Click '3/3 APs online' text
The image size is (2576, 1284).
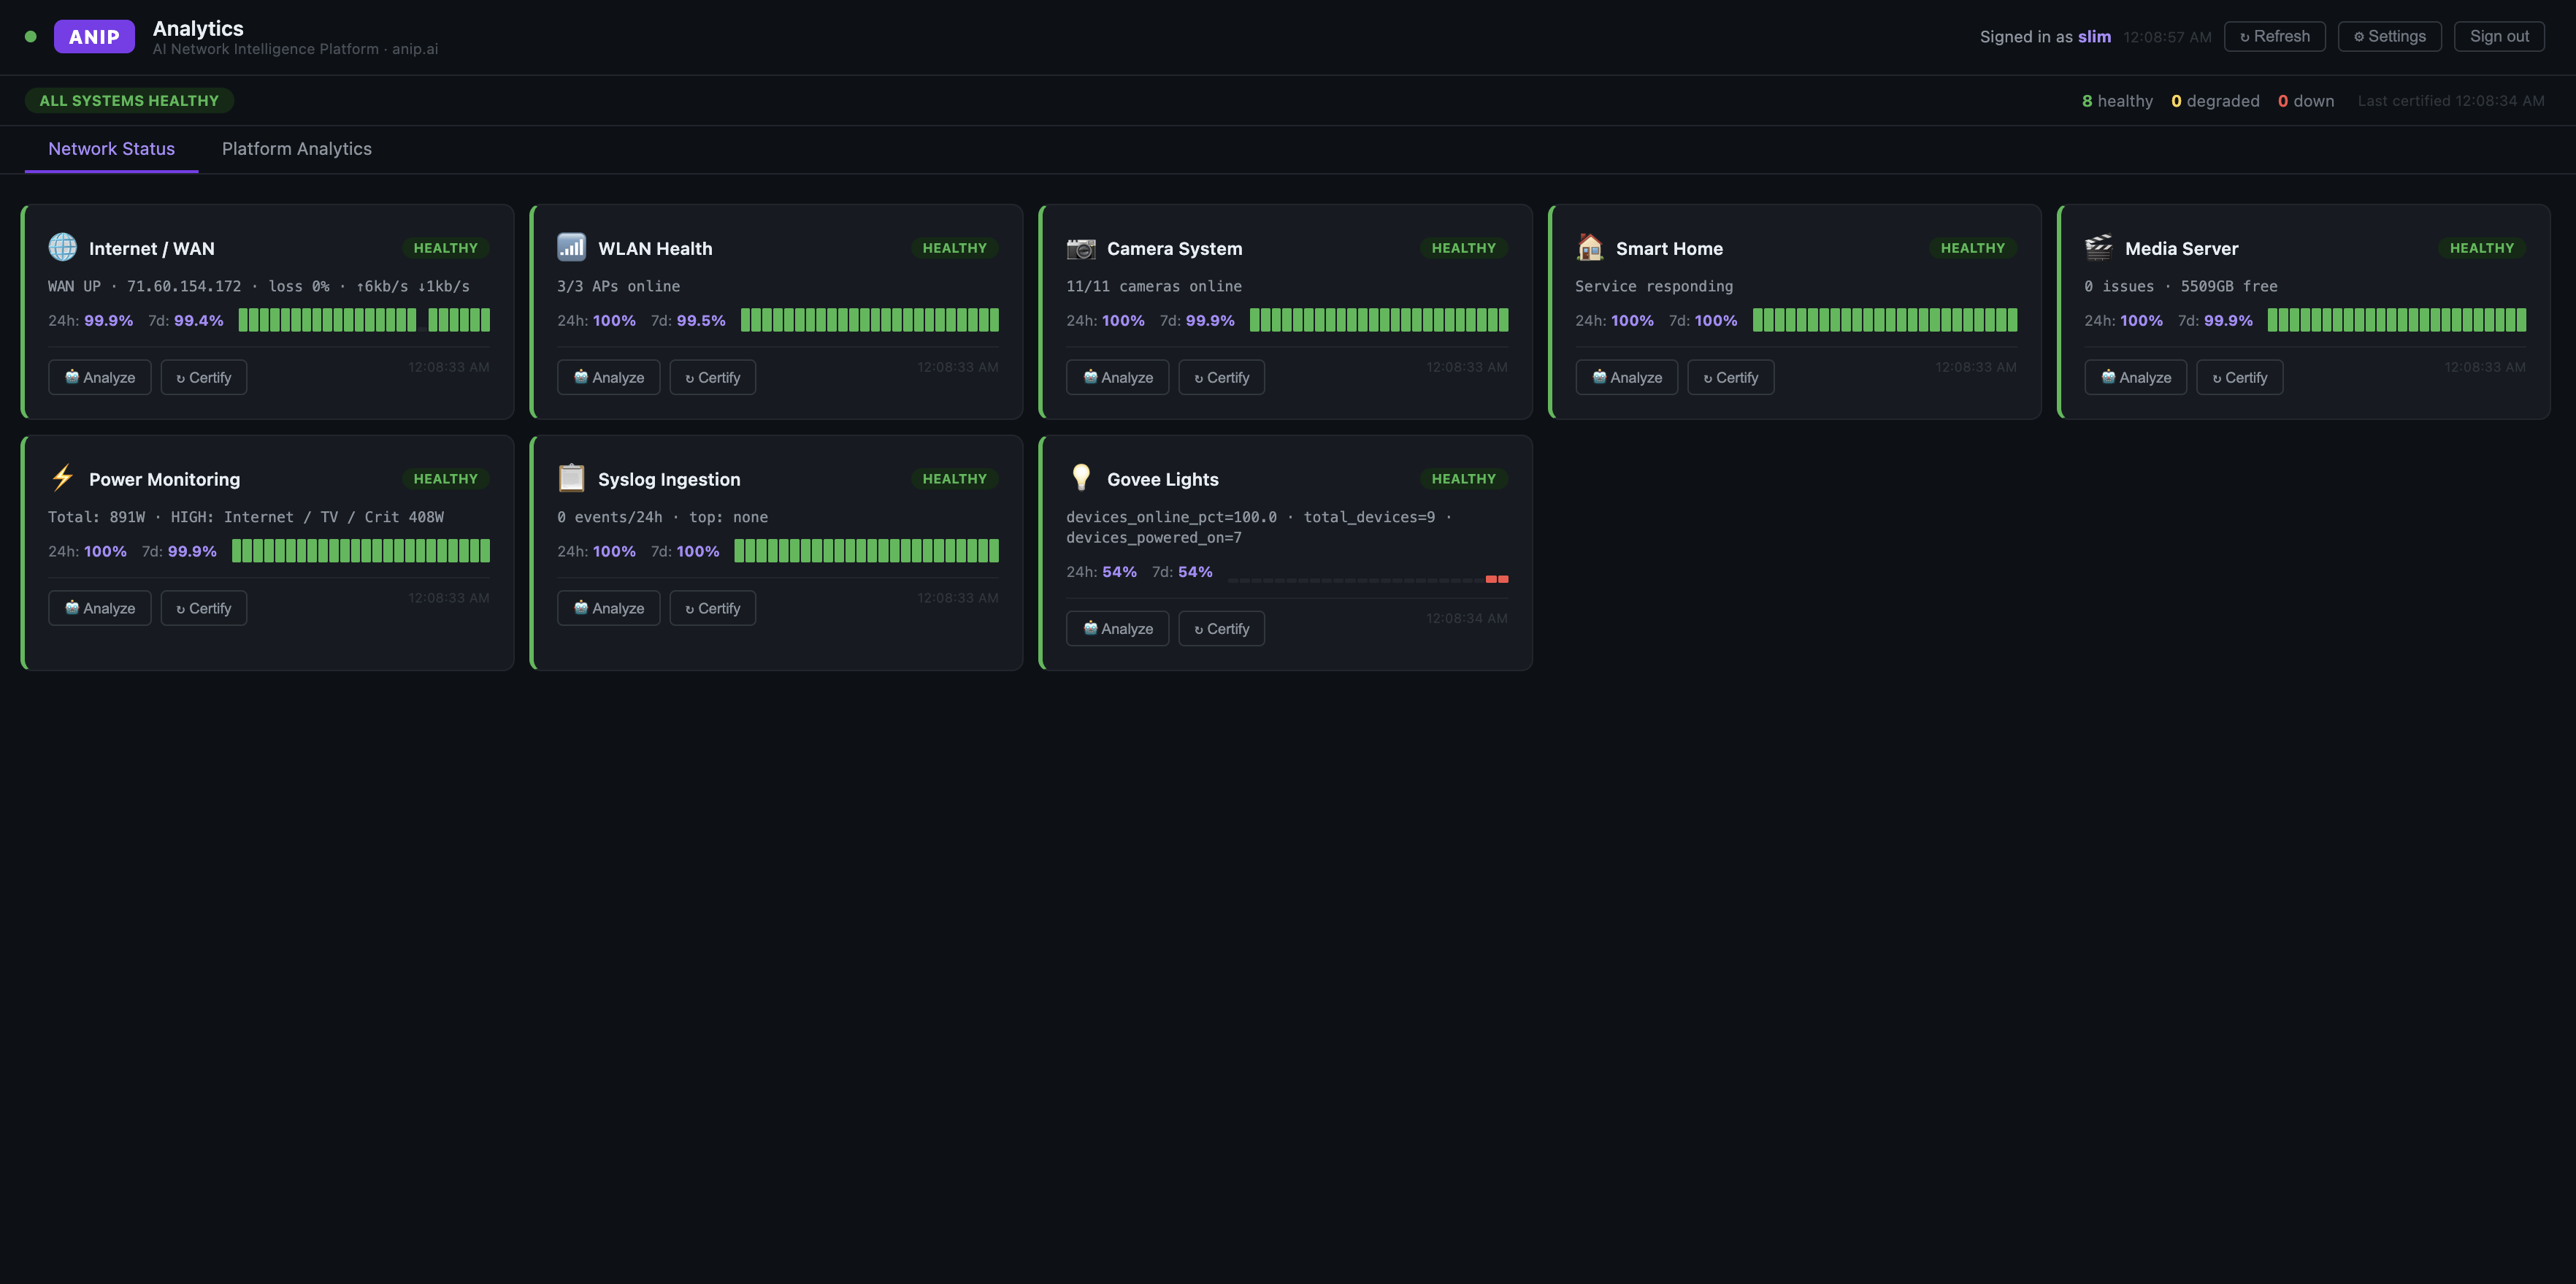pos(618,287)
